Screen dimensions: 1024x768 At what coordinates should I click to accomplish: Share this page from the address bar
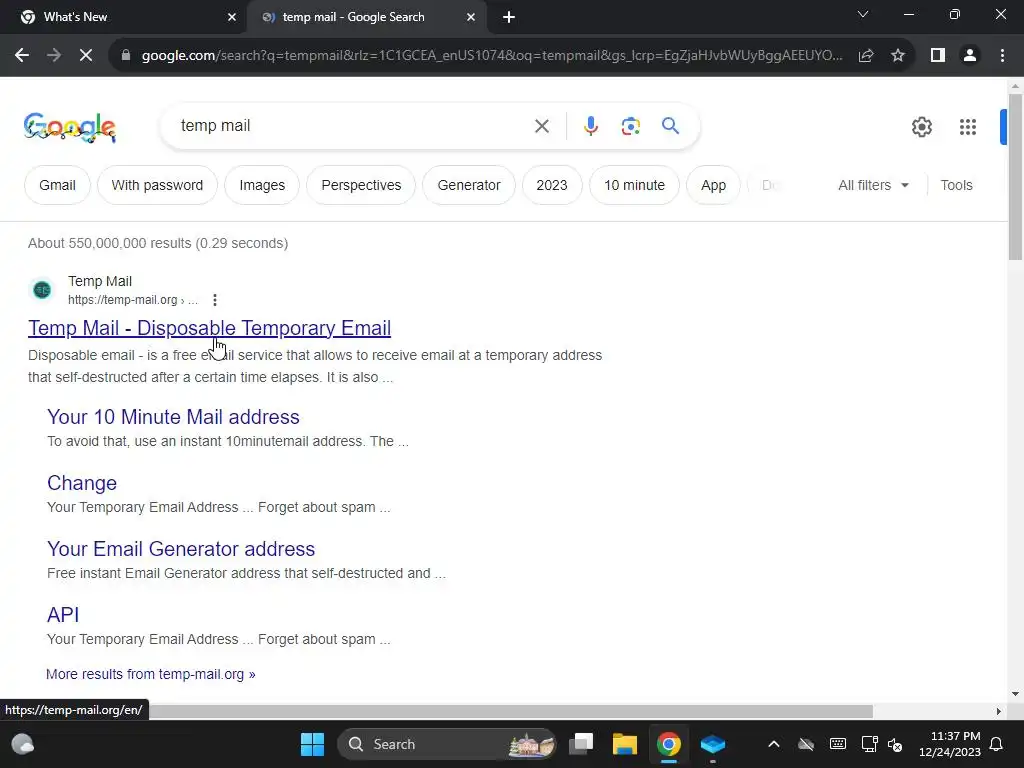(x=866, y=56)
